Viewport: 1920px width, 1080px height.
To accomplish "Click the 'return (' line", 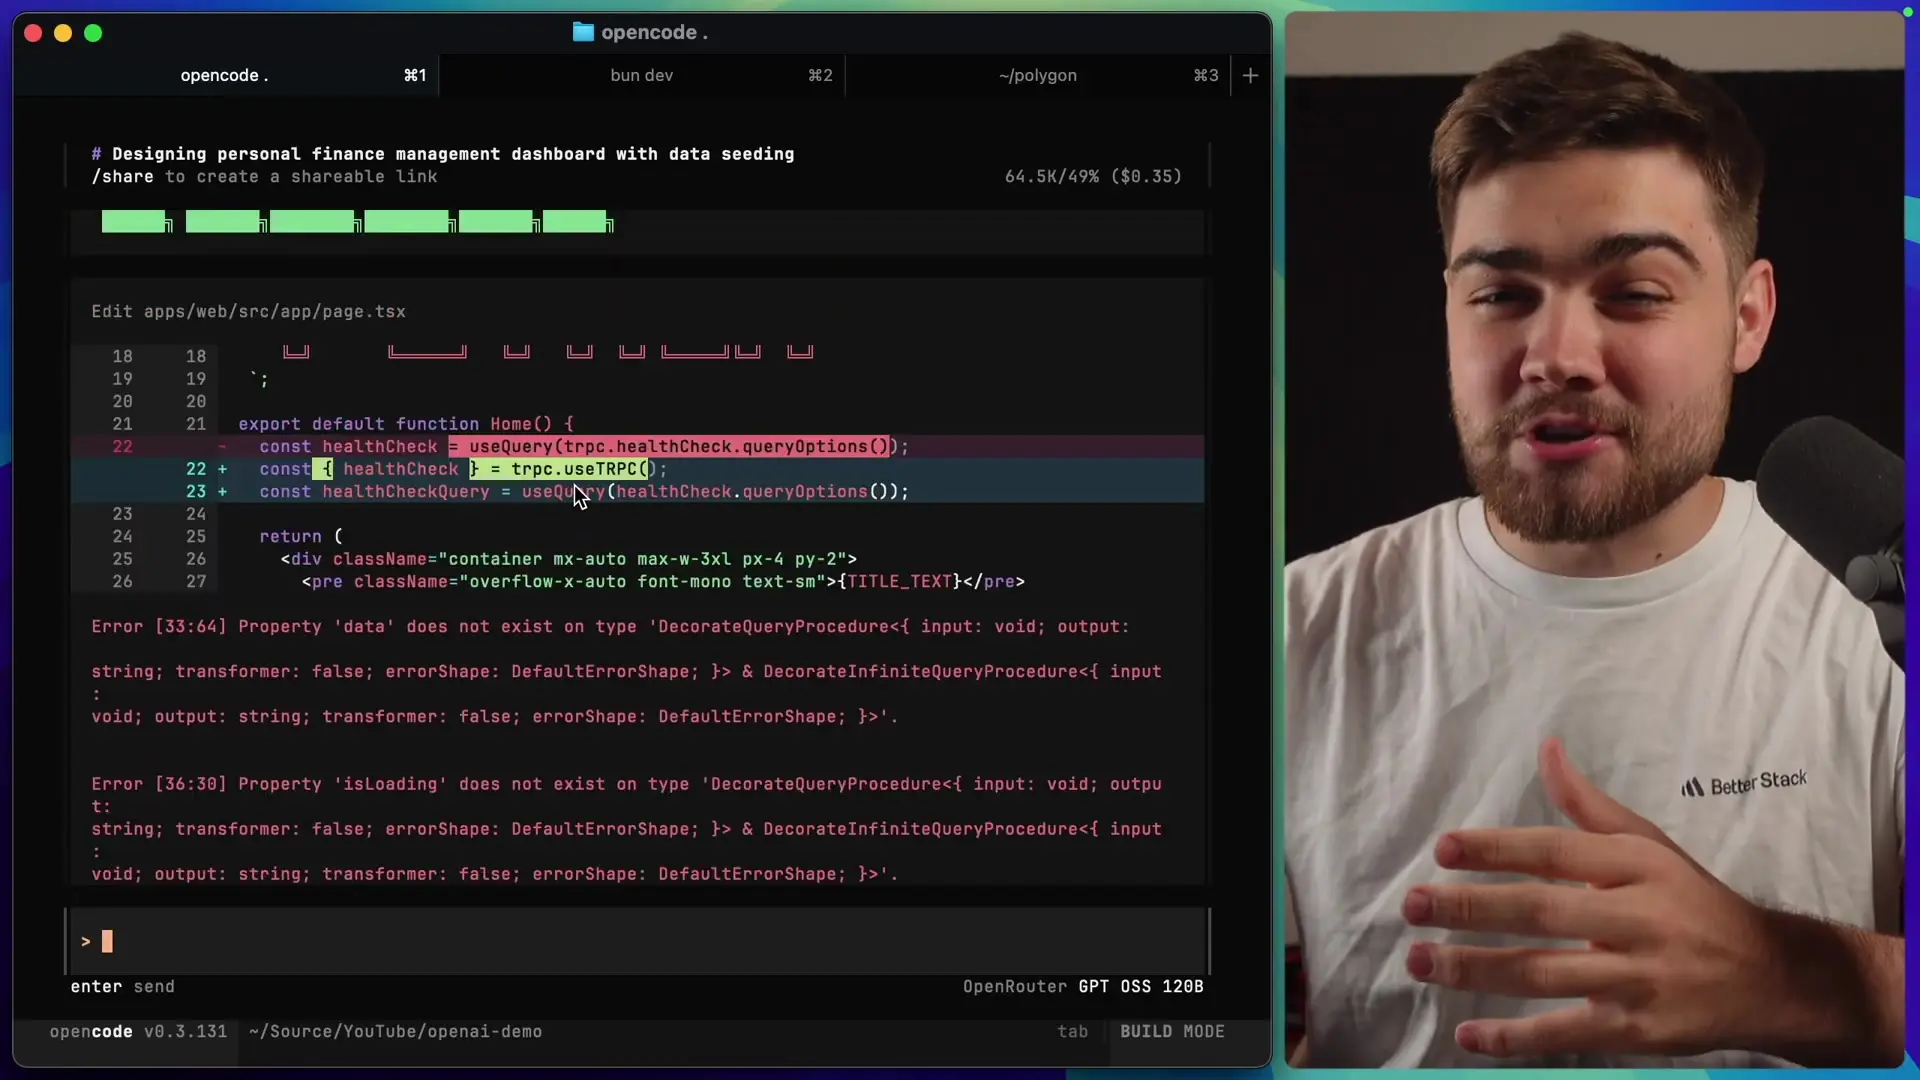I will coord(301,536).
